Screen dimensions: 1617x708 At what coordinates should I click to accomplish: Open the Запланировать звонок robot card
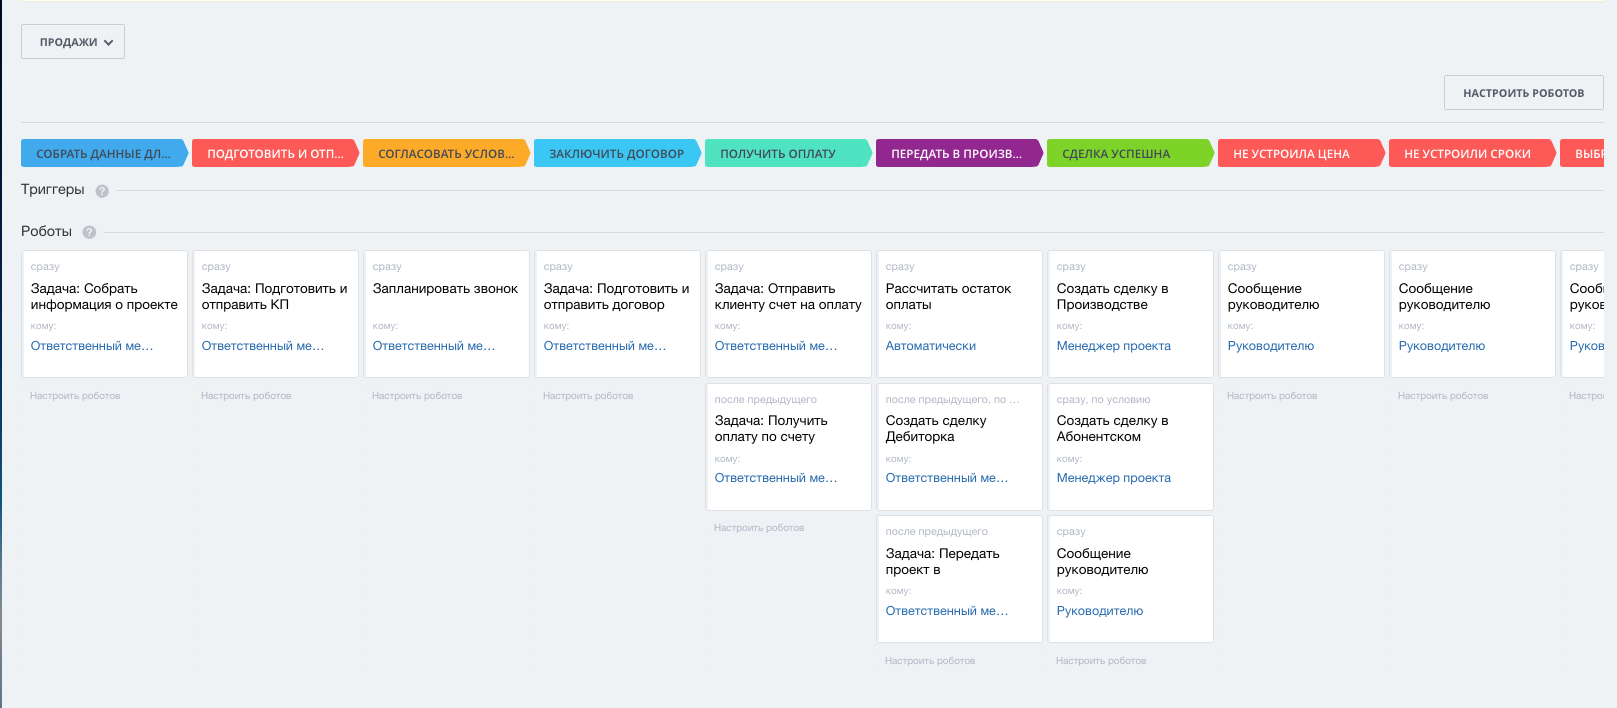445,289
